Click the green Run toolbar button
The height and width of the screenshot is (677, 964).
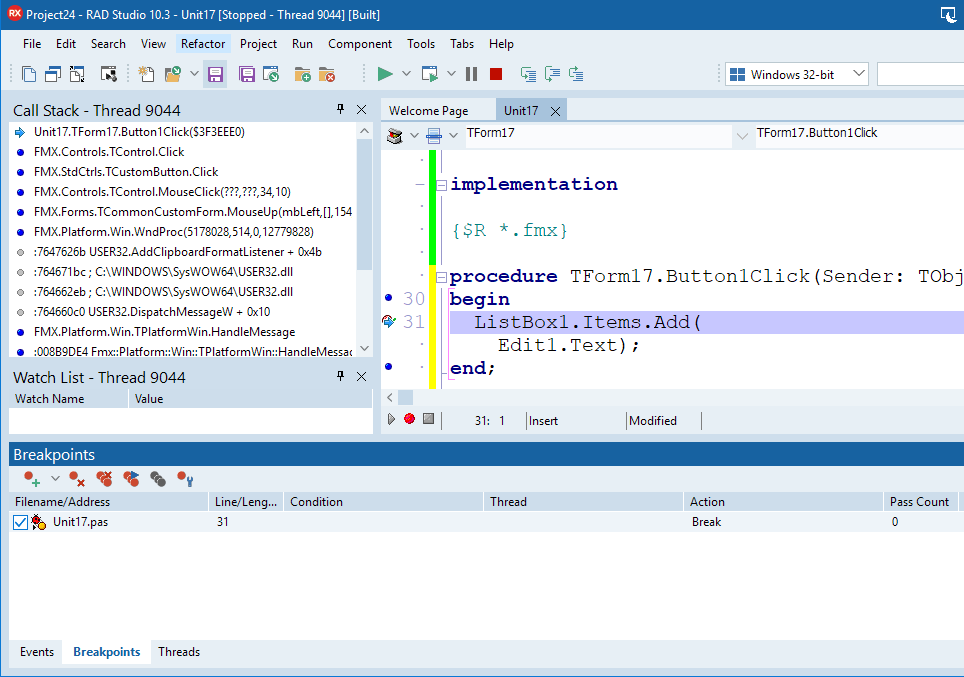(x=384, y=74)
